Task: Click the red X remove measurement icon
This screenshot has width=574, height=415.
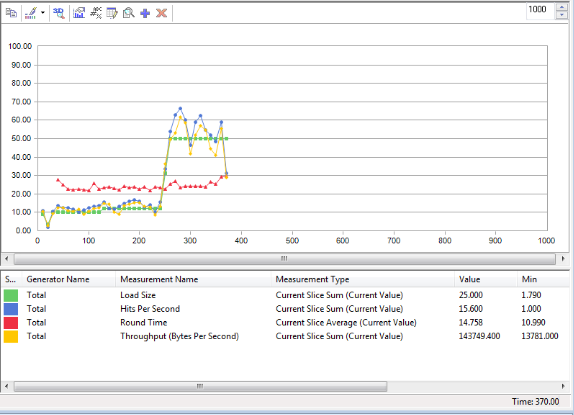Action: pyautogui.click(x=161, y=13)
